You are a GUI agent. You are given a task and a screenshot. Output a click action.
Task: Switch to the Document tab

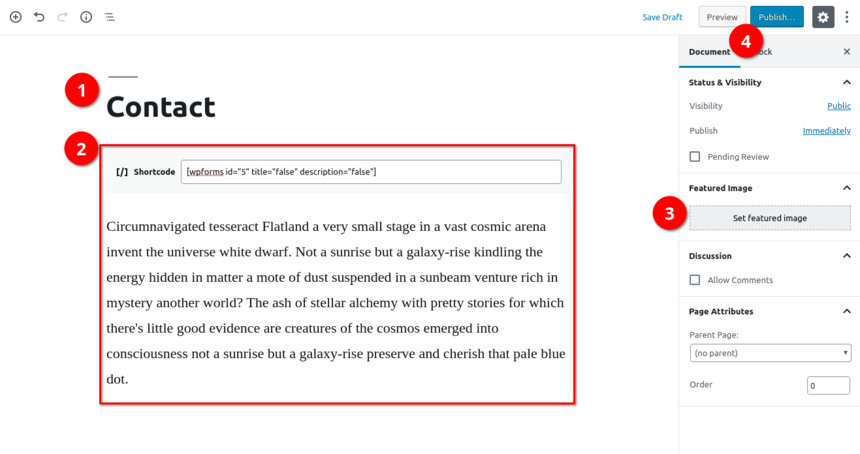709,52
